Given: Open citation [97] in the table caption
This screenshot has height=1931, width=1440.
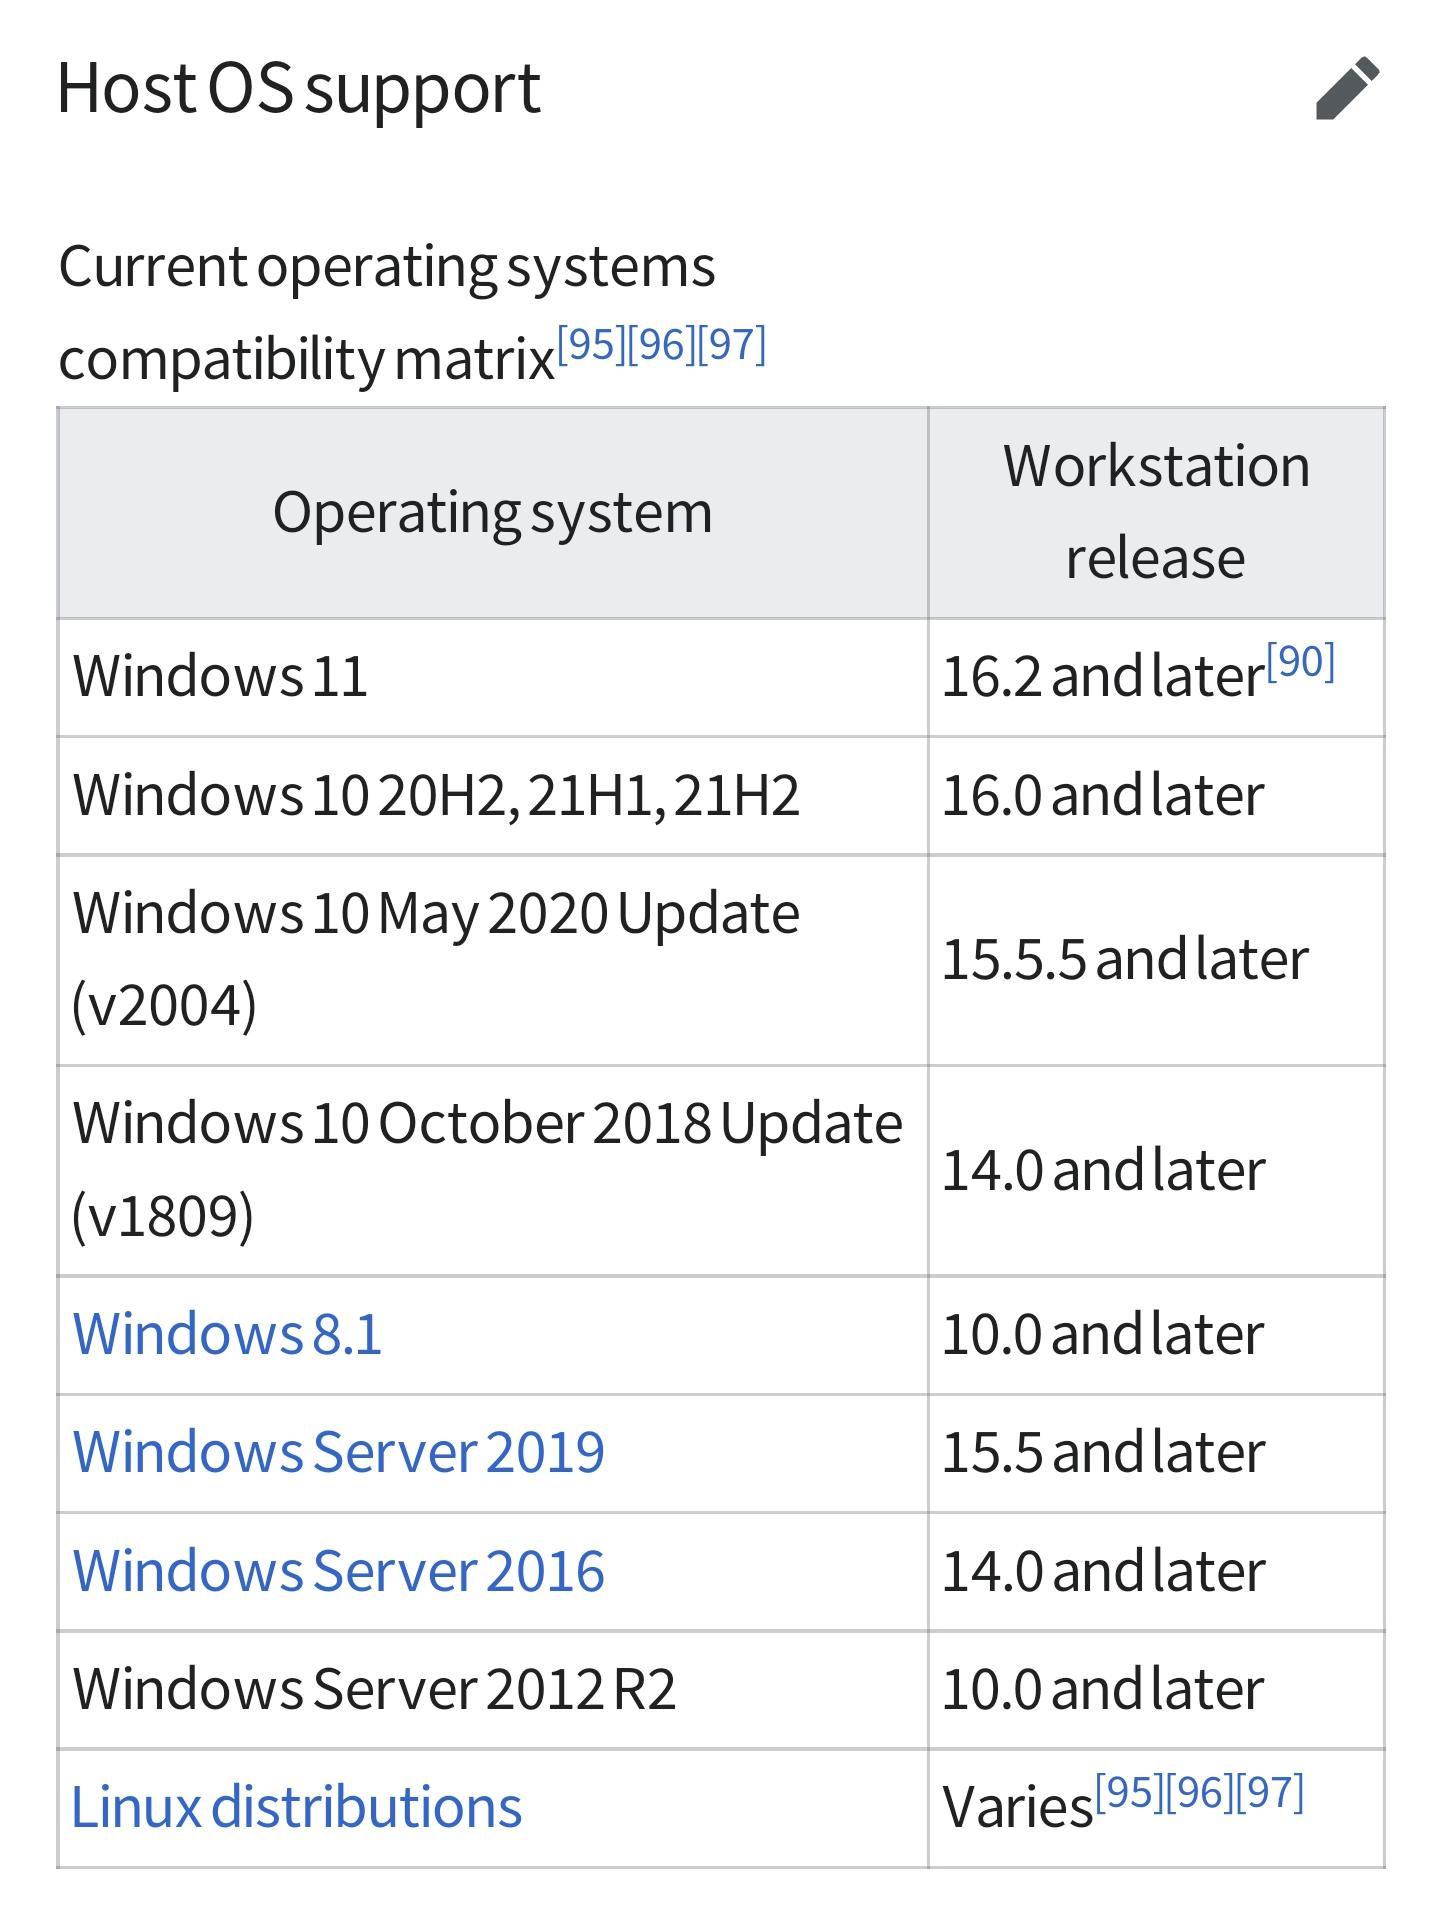Looking at the screenshot, I should click(x=732, y=345).
